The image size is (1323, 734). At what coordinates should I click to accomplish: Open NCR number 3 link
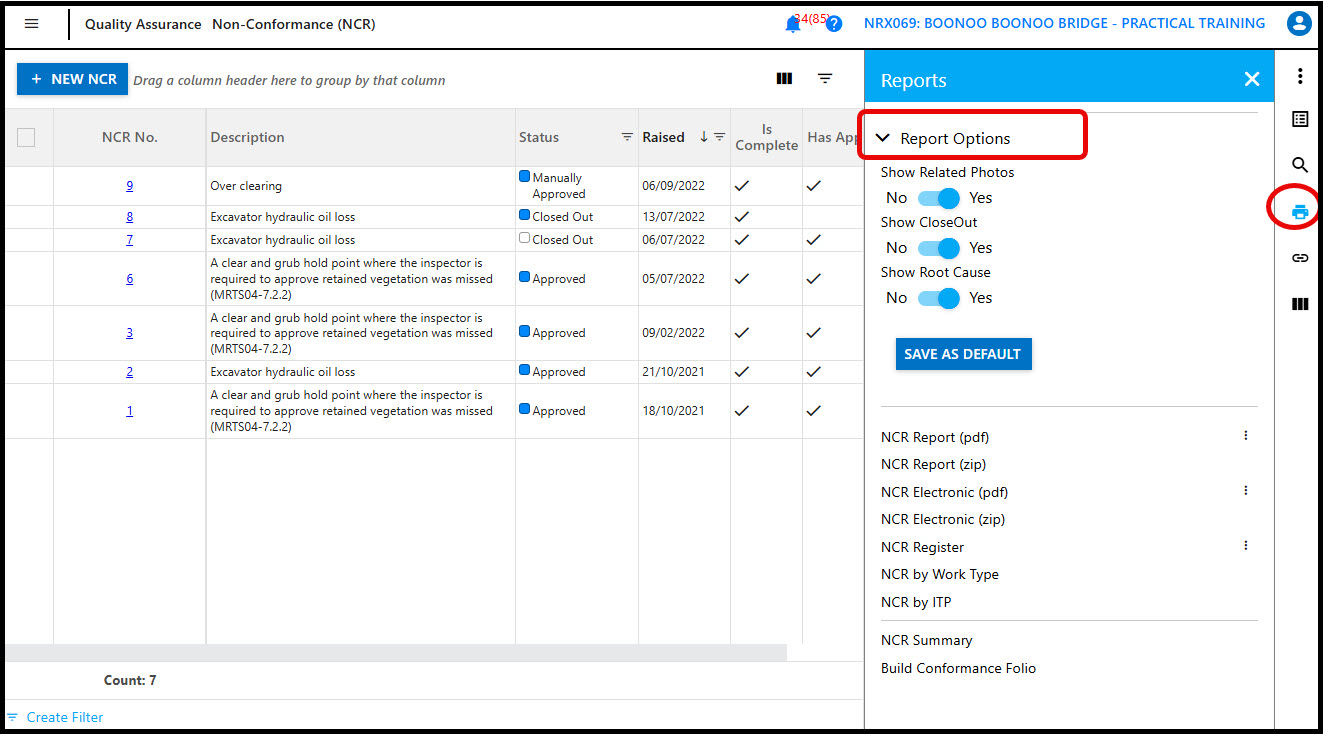[129, 333]
